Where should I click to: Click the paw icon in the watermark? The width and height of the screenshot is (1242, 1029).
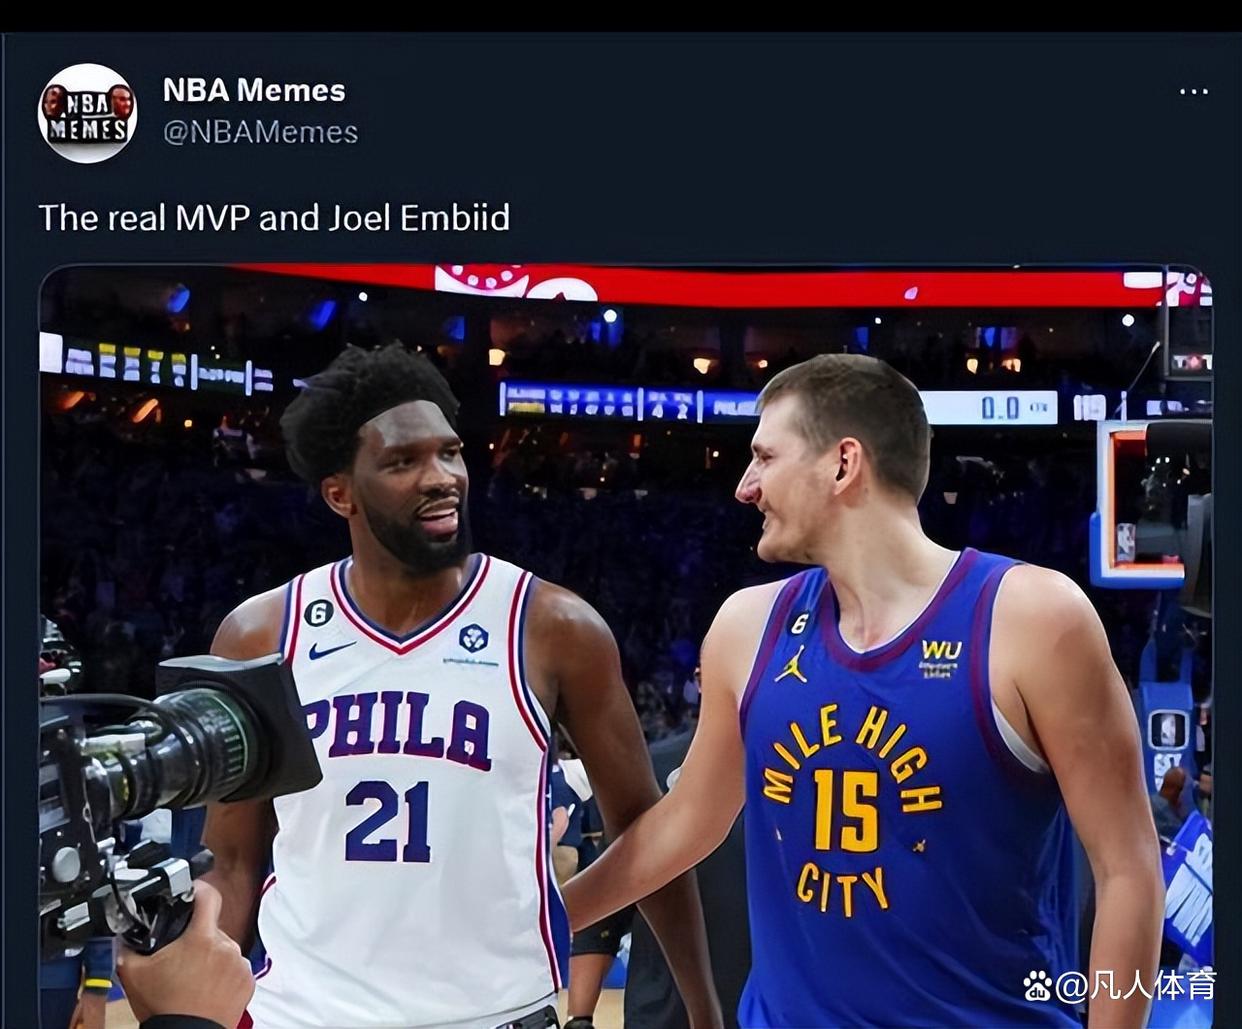pyautogui.click(x=1038, y=986)
